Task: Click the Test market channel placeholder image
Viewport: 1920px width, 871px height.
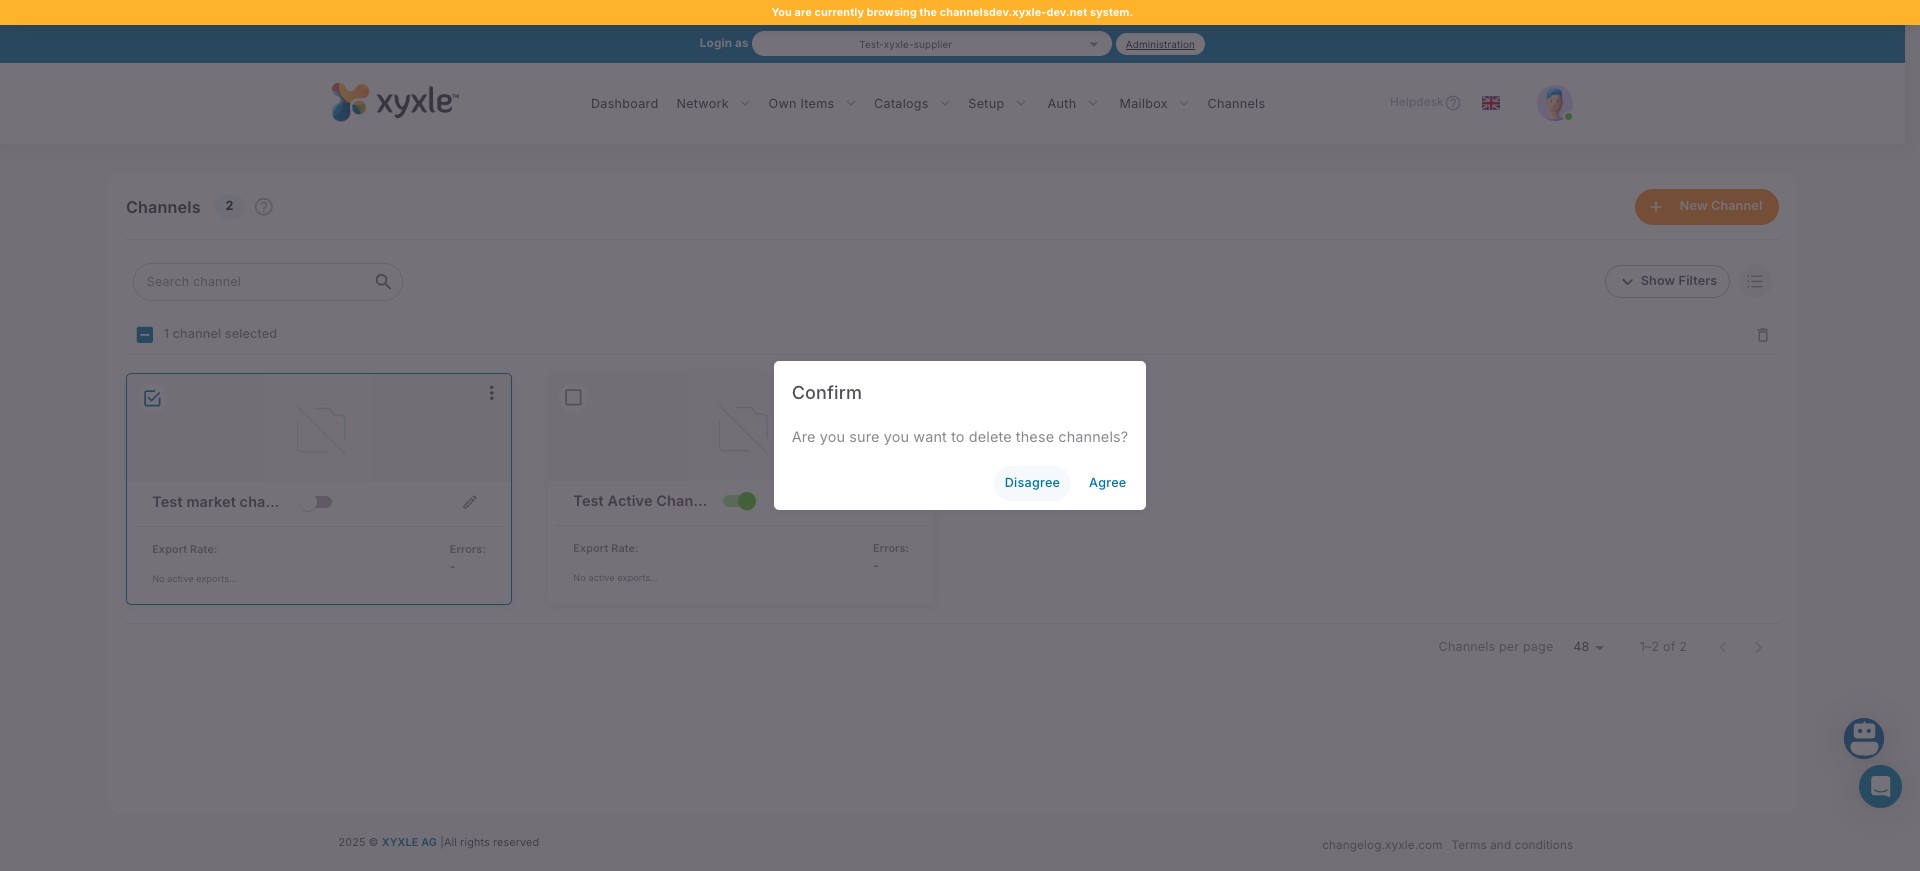Action: [x=321, y=430]
